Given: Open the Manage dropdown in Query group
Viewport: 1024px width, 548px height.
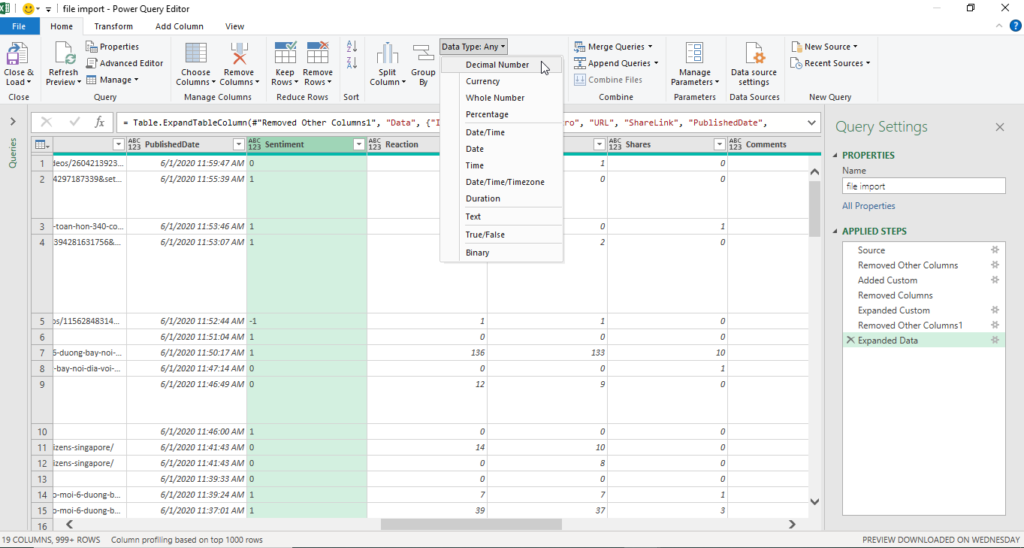Looking at the screenshot, I should pyautogui.click(x=112, y=80).
